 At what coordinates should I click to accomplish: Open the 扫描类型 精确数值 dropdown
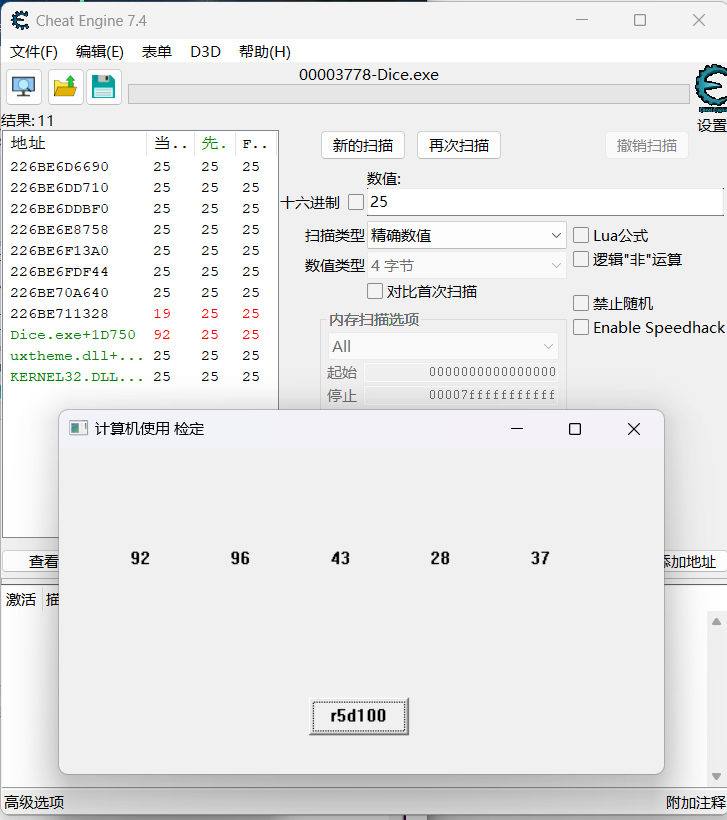(467, 236)
